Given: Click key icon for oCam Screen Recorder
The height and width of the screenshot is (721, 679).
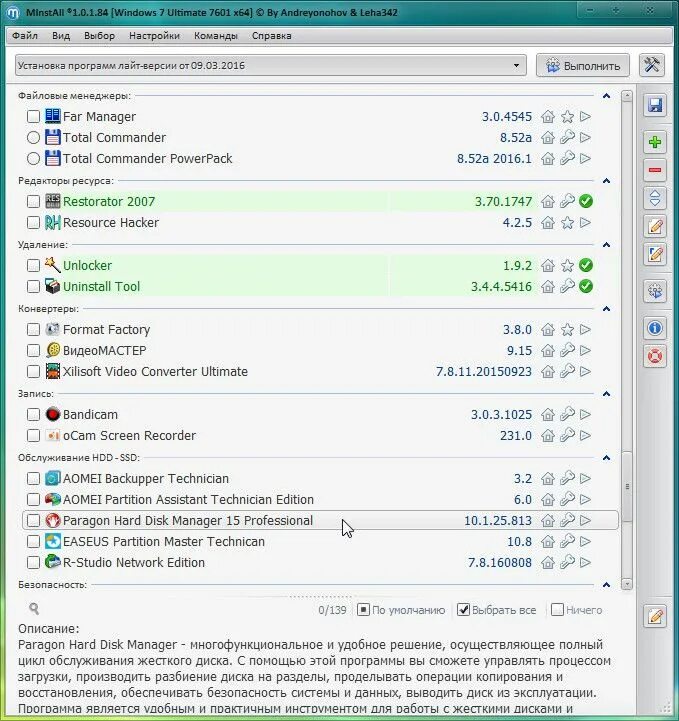Looking at the screenshot, I should click(x=567, y=435).
